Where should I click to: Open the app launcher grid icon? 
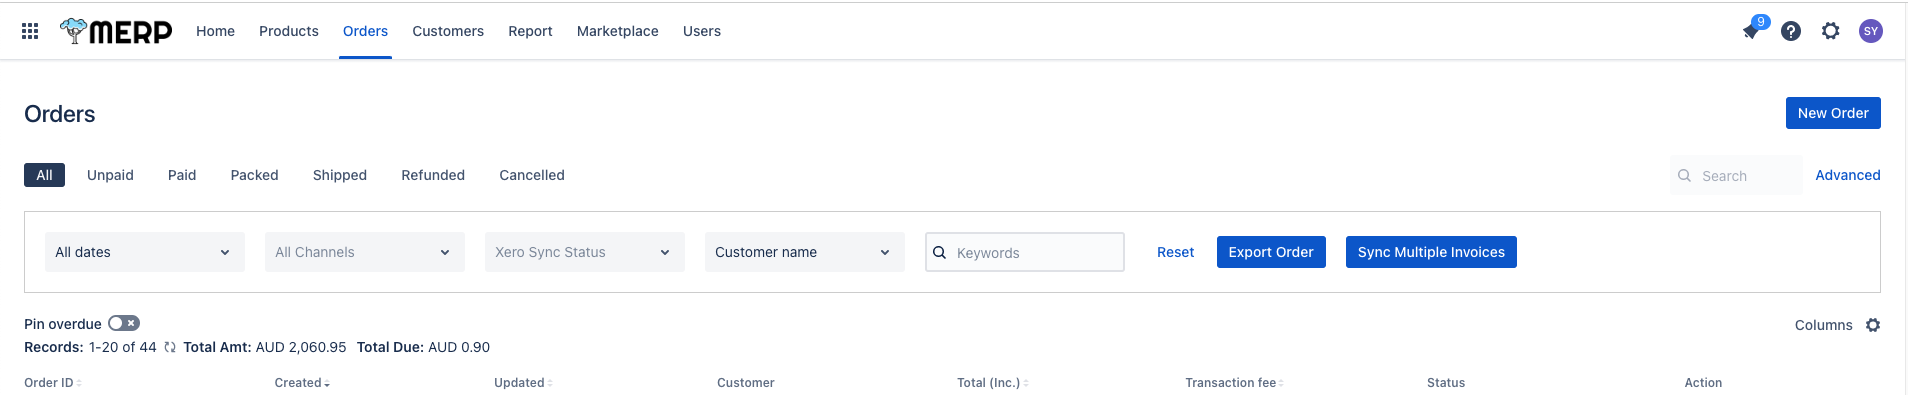tap(30, 31)
